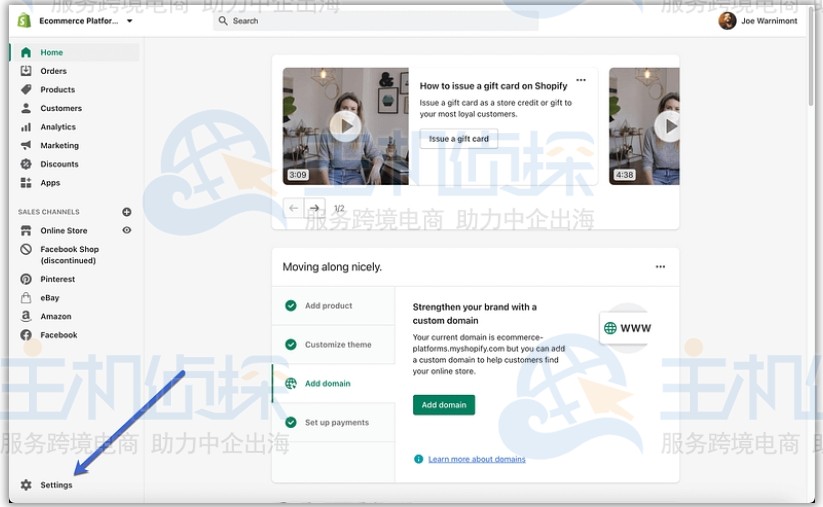Click the Search input field
Screen dimensions: 823x507
[376, 21]
